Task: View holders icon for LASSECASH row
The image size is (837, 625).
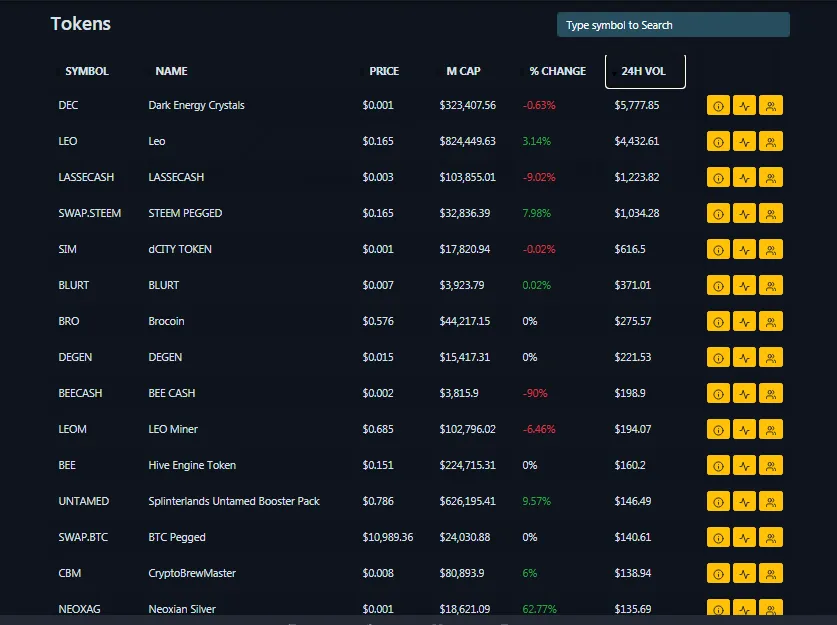Action: [771, 177]
